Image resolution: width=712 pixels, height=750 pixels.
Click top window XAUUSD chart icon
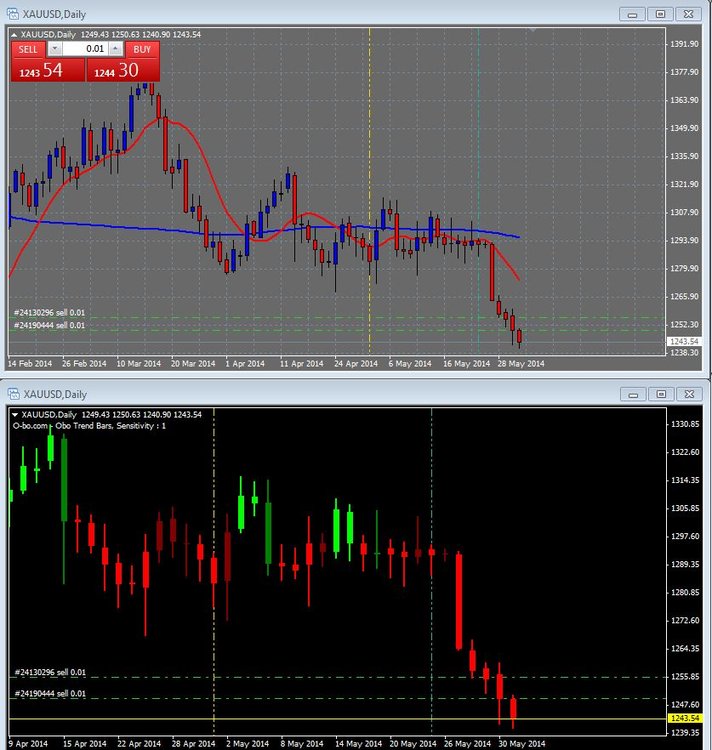[13, 14]
